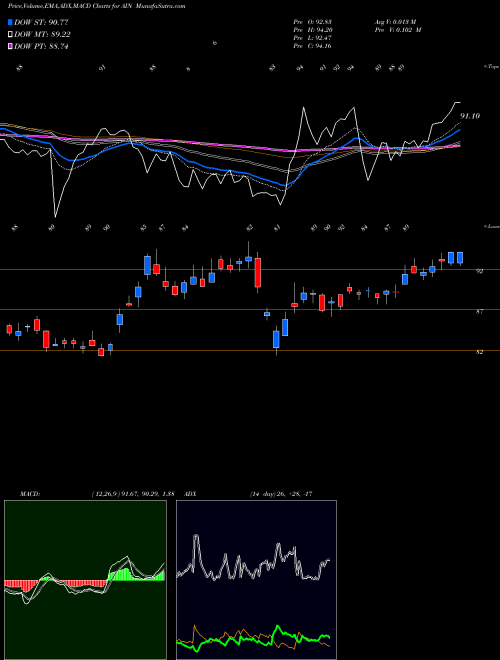Click the ADX (14 day) values text
The width and height of the screenshot is (500, 660).
281,494
